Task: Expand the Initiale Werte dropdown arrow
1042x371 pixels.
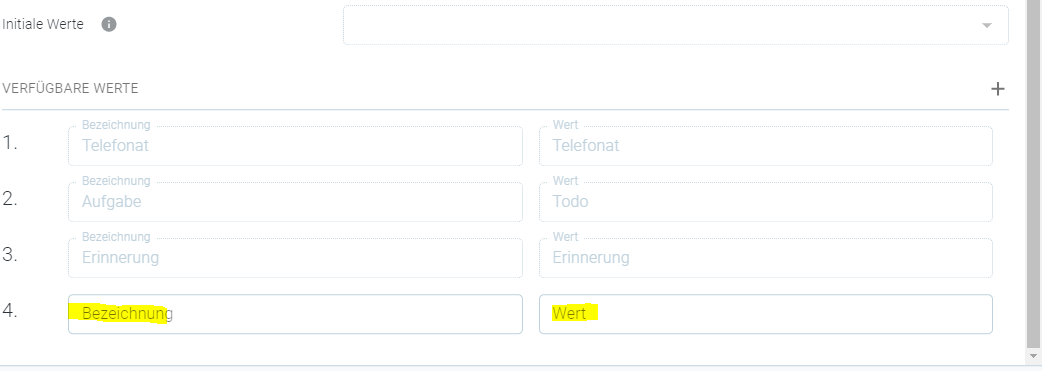Action: (987, 25)
